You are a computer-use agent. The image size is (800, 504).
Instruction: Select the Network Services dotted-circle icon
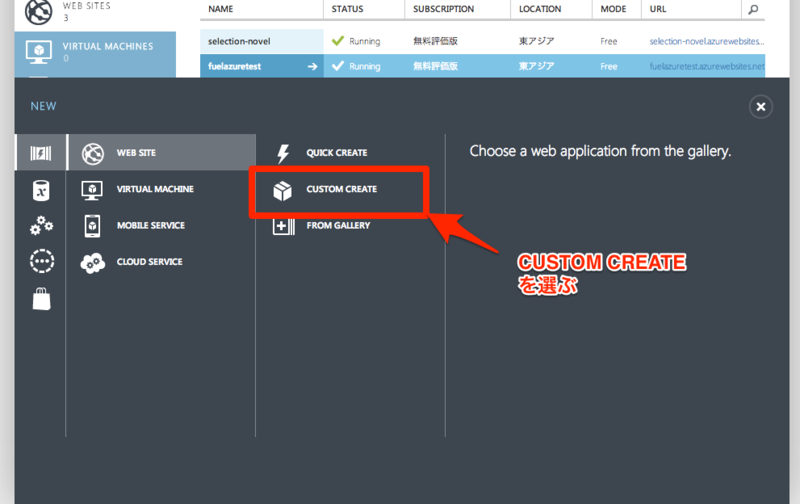42,261
